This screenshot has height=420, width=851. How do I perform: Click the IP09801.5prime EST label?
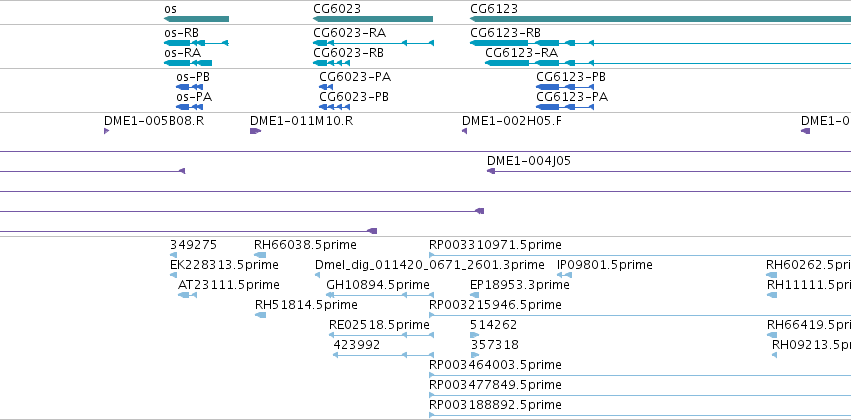[605, 265]
